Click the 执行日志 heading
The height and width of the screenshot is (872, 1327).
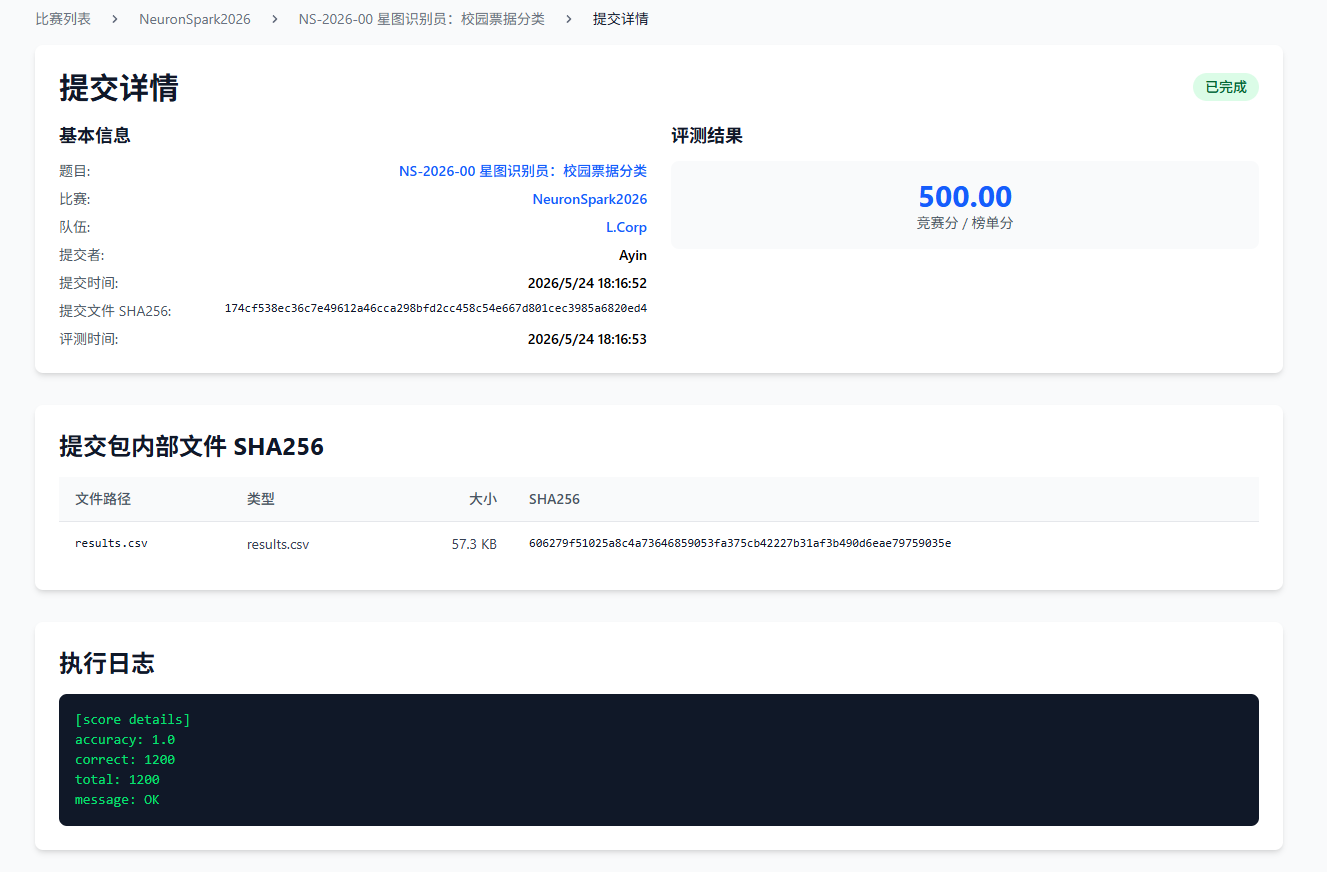[107, 663]
